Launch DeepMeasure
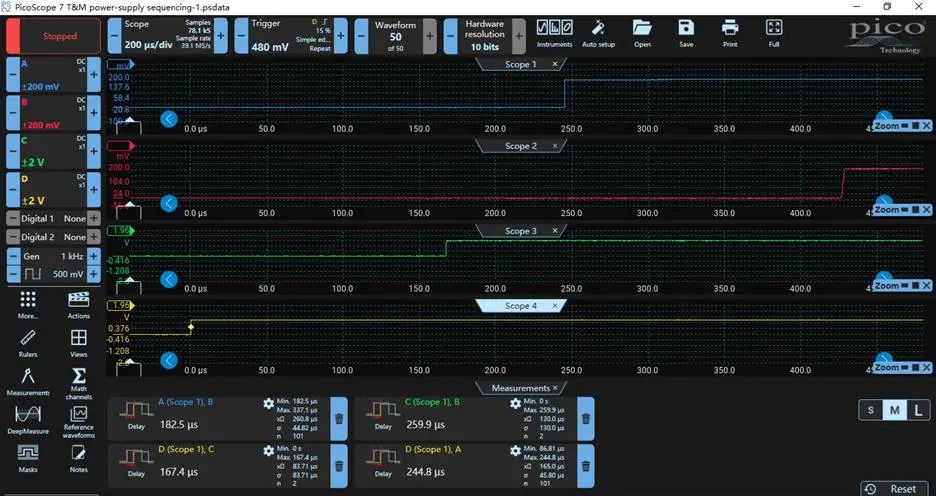 click(x=27, y=420)
